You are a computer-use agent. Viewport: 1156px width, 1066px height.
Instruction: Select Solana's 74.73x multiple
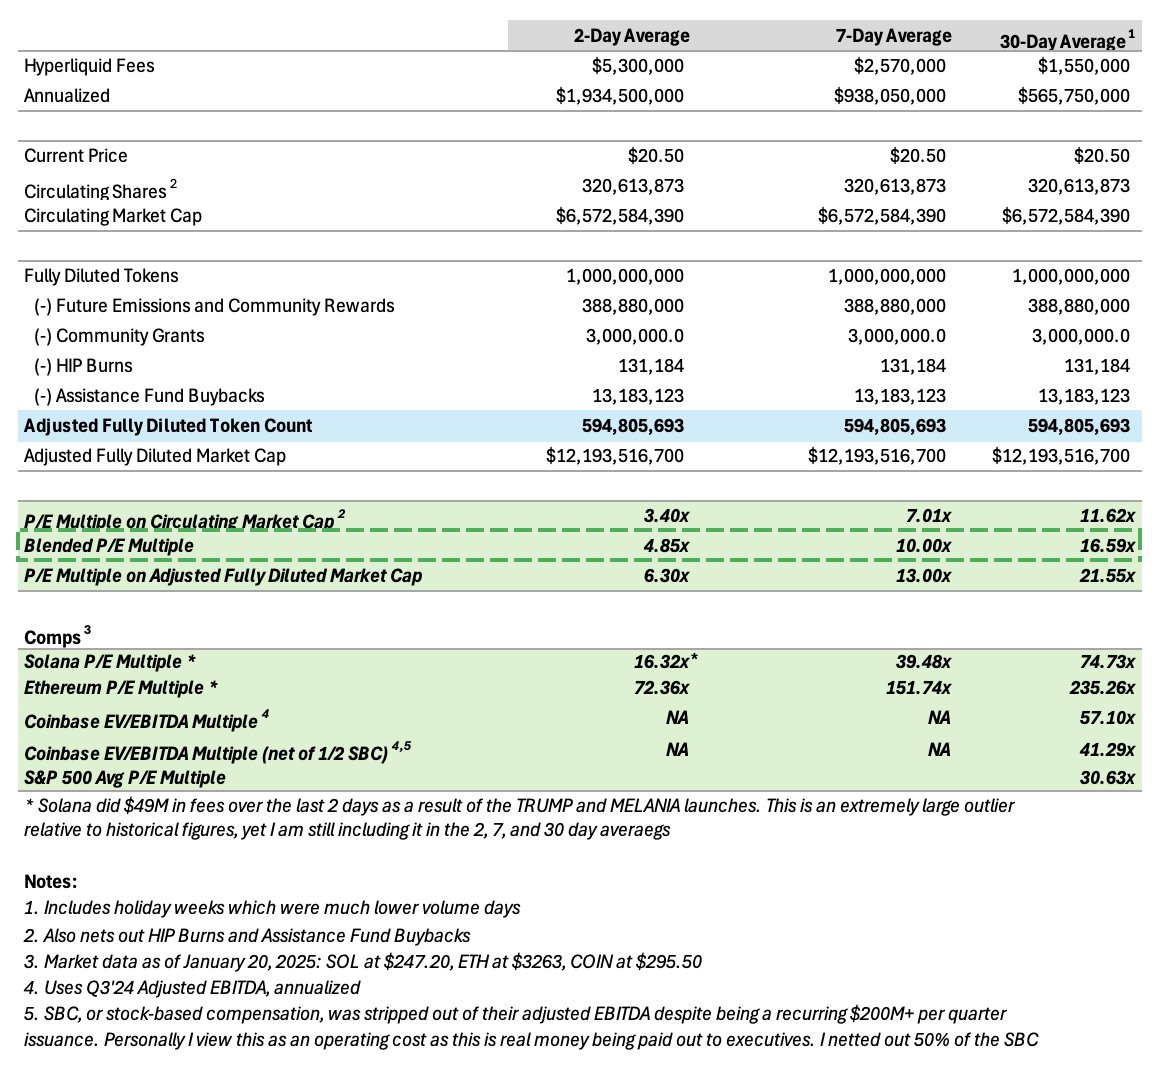1107,662
